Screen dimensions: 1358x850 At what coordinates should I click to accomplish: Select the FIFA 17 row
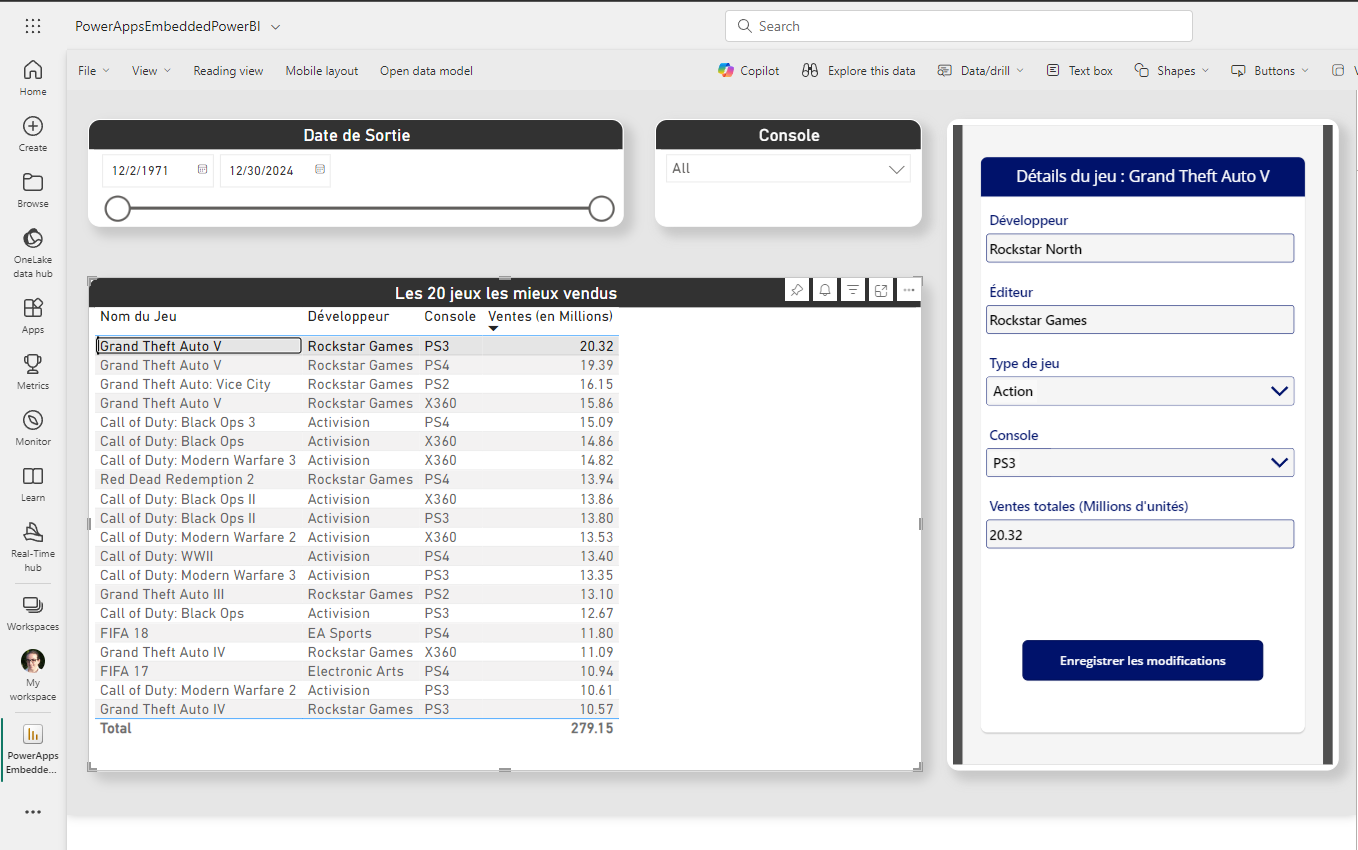point(357,671)
